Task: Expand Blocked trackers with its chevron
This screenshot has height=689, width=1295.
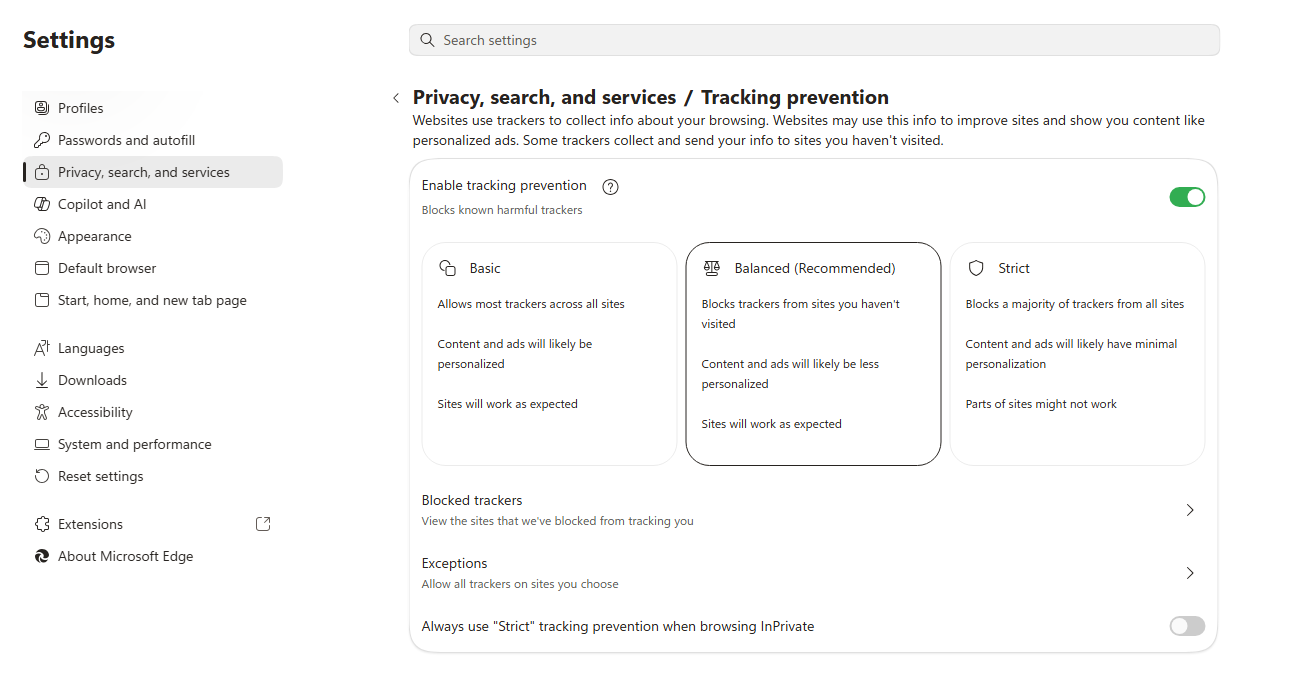Action: coord(1190,510)
